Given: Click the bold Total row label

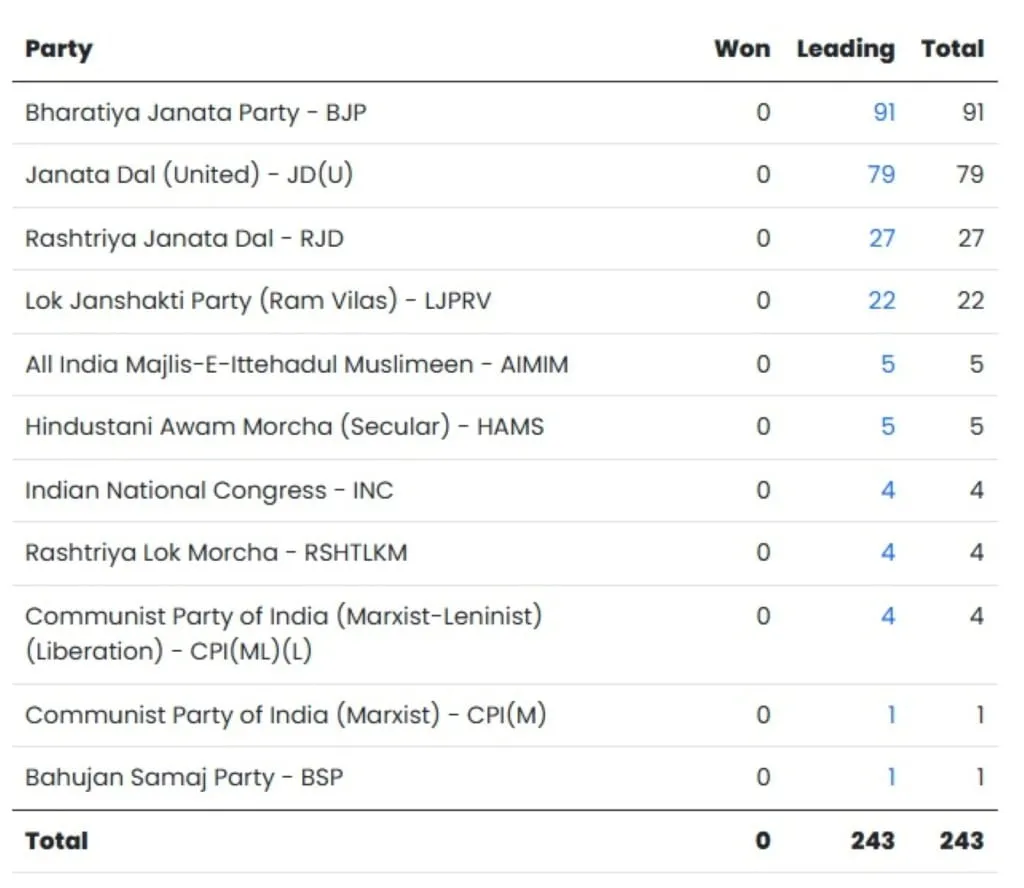Looking at the screenshot, I should (57, 841).
